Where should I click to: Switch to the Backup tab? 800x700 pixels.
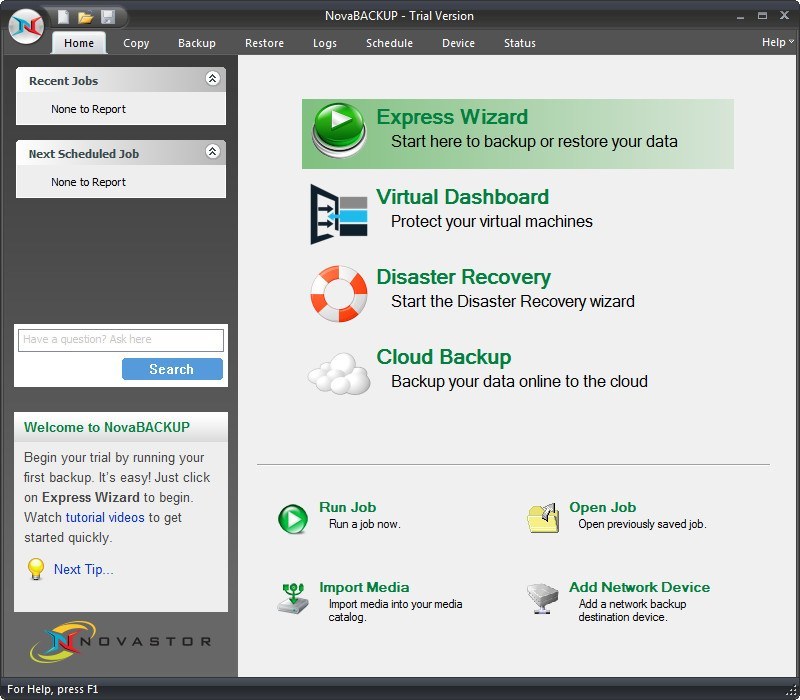click(x=196, y=43)
